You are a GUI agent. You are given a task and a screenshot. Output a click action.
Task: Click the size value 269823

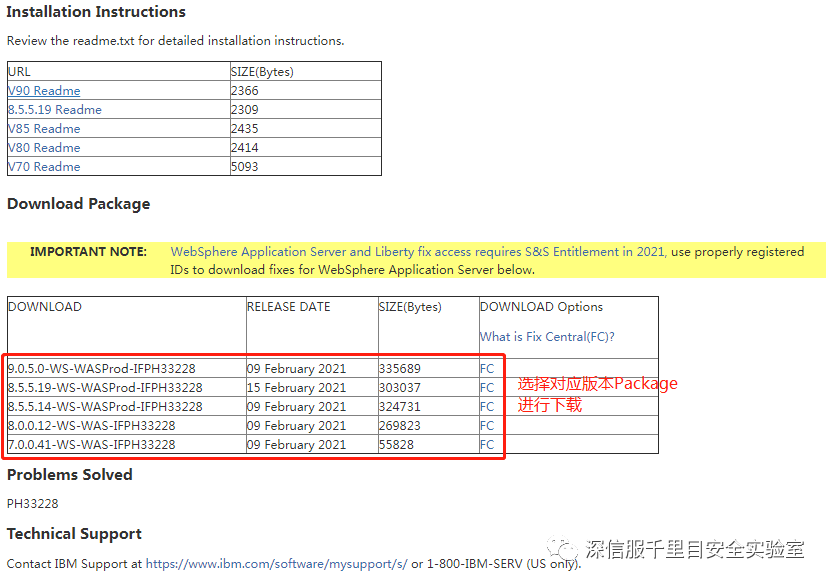(x=400, y=426)
